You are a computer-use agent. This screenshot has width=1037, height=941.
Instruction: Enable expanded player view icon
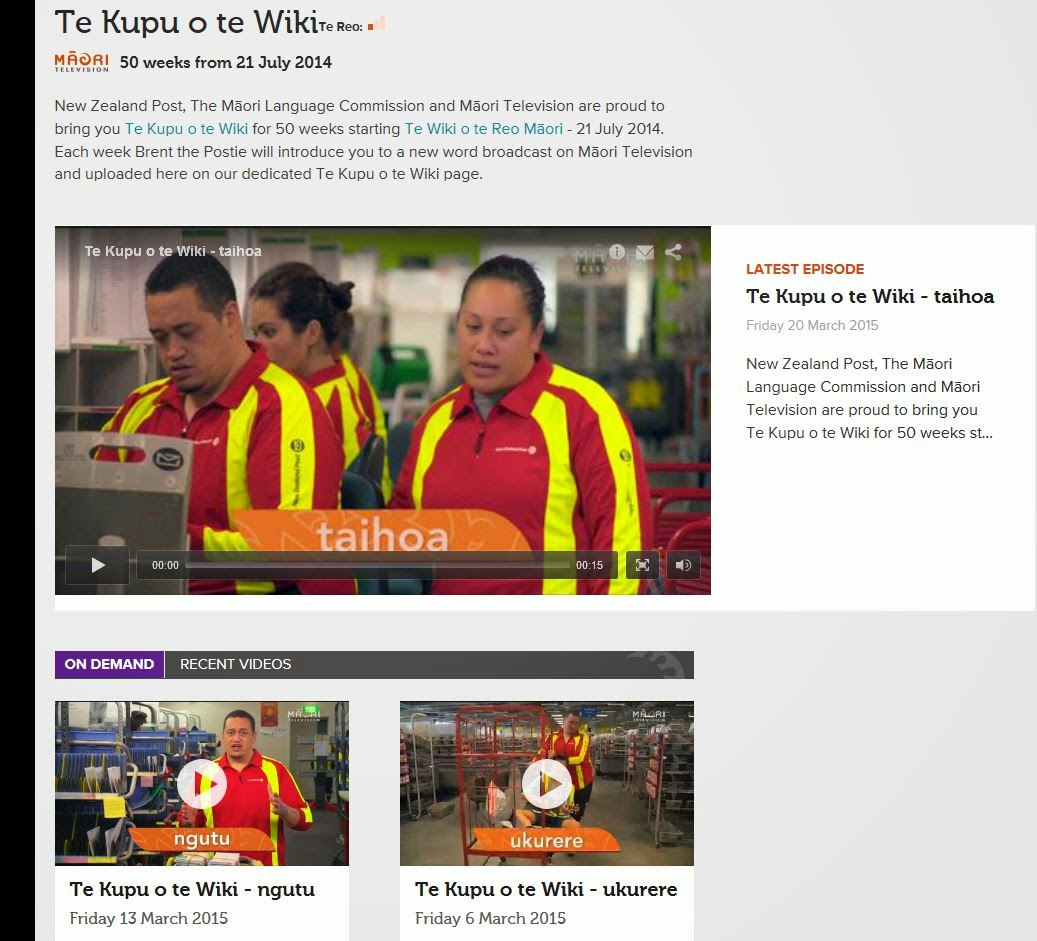[x=642, y=565]
